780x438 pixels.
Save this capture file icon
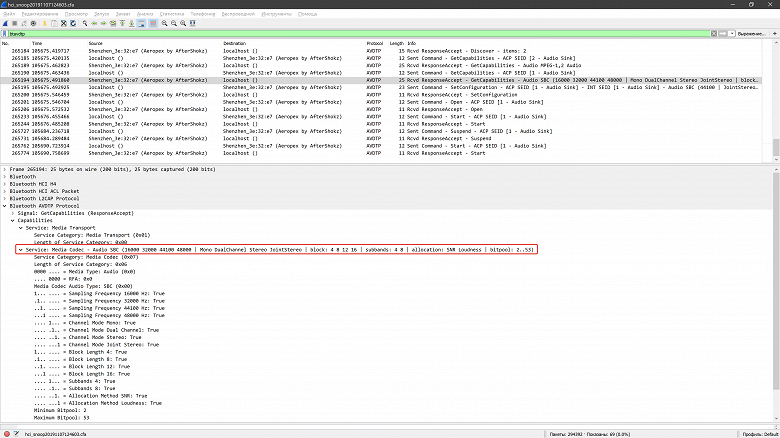pos(54,23)
